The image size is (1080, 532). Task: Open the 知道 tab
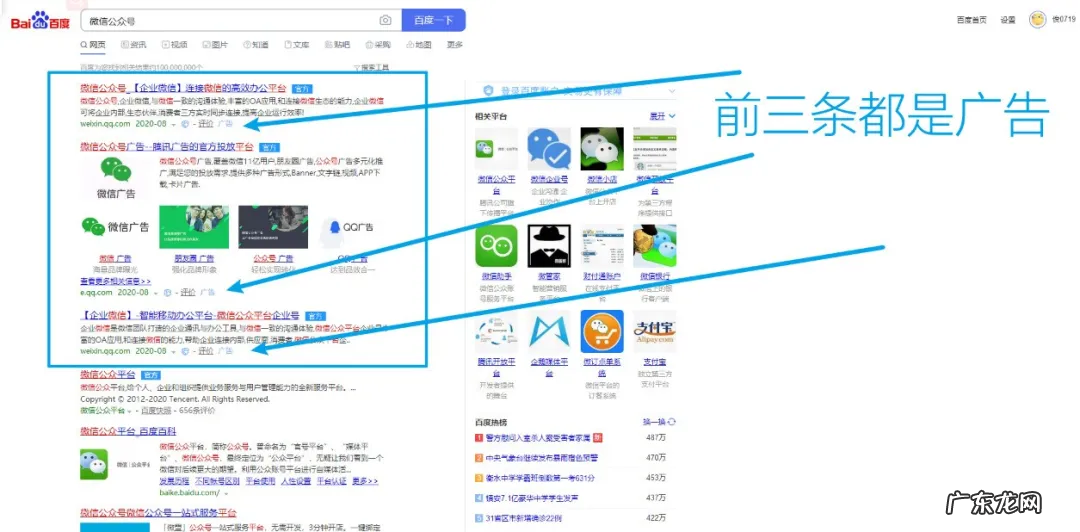tap(256, 45)
